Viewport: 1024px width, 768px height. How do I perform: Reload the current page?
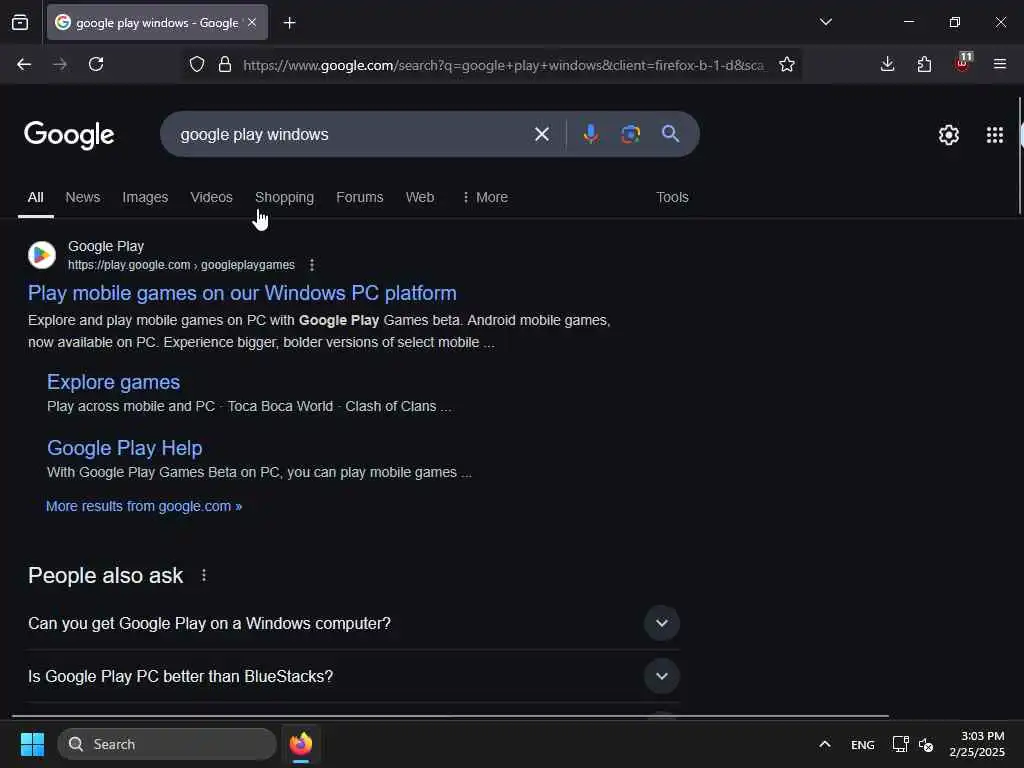(96, 64)
